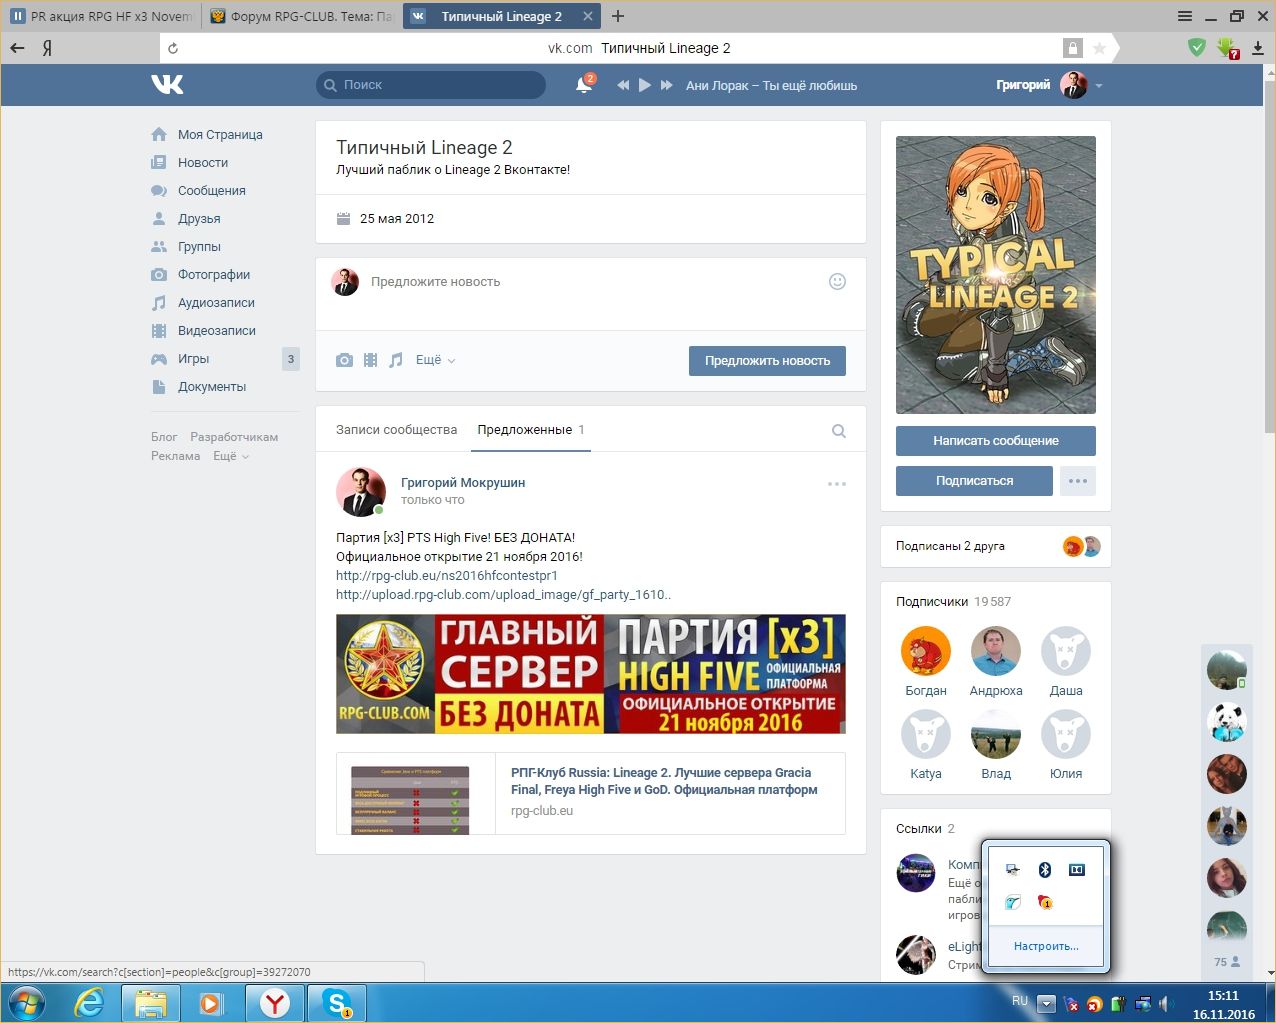
Task: Click into the Предложите новость text box
Action: [590, 282]
